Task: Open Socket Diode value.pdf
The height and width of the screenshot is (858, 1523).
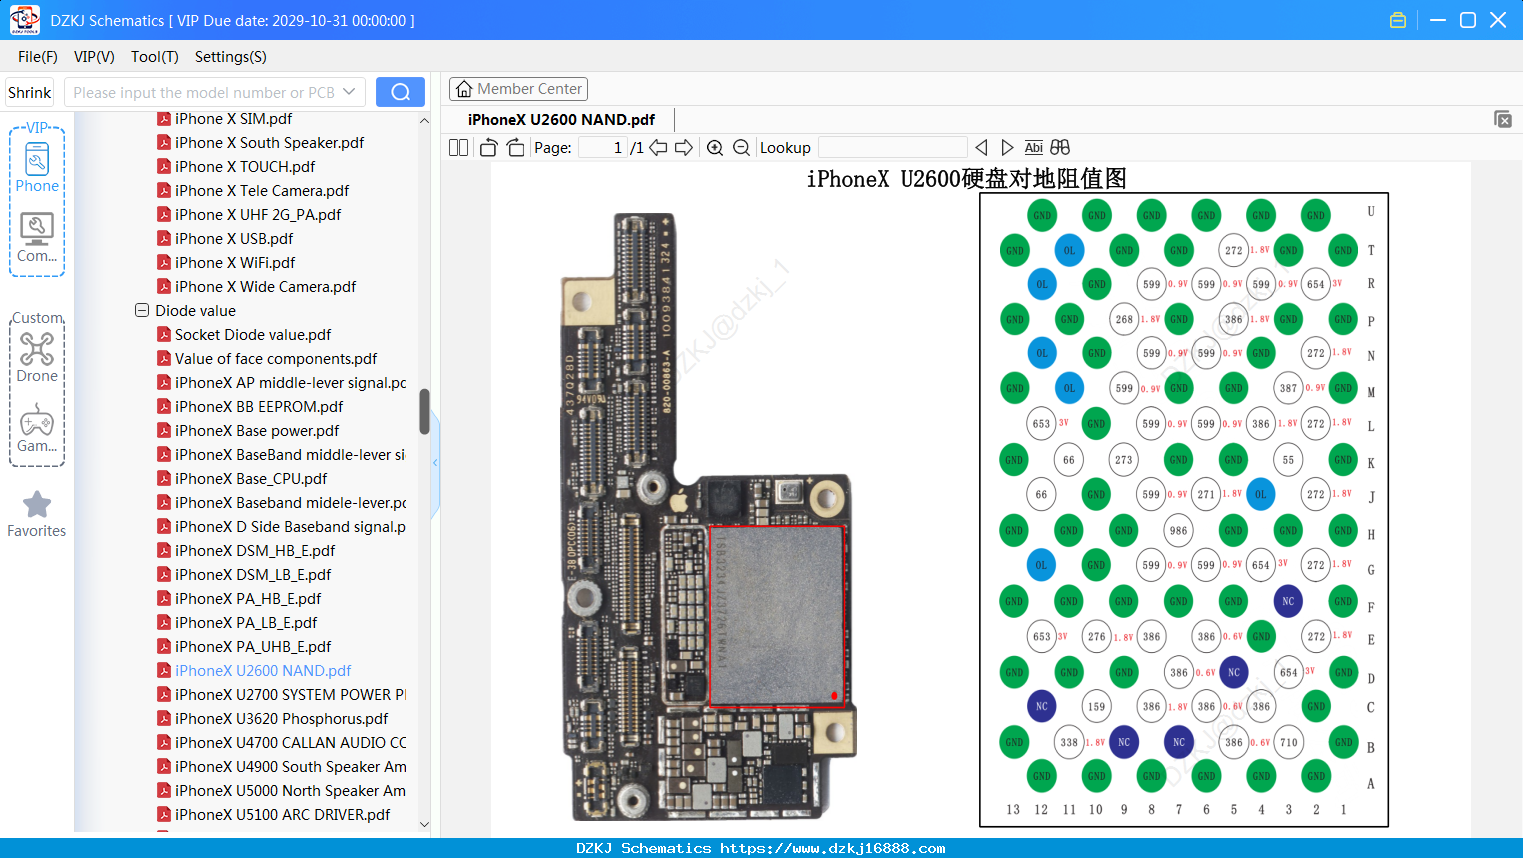Action: tap(253, 335)
